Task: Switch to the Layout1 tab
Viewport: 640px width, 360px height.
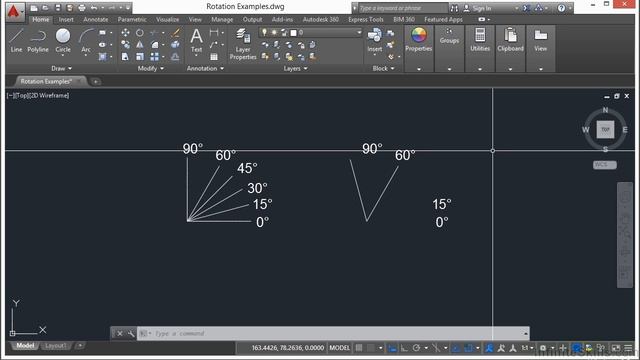Action: [x=55, y=346]
